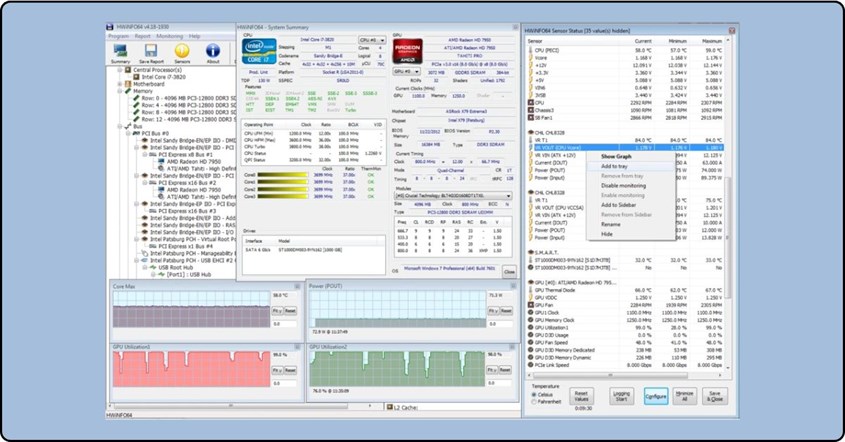Screen dimensions: 845x442
Task: Click the Save Report floppy icon
Action: 151,51
